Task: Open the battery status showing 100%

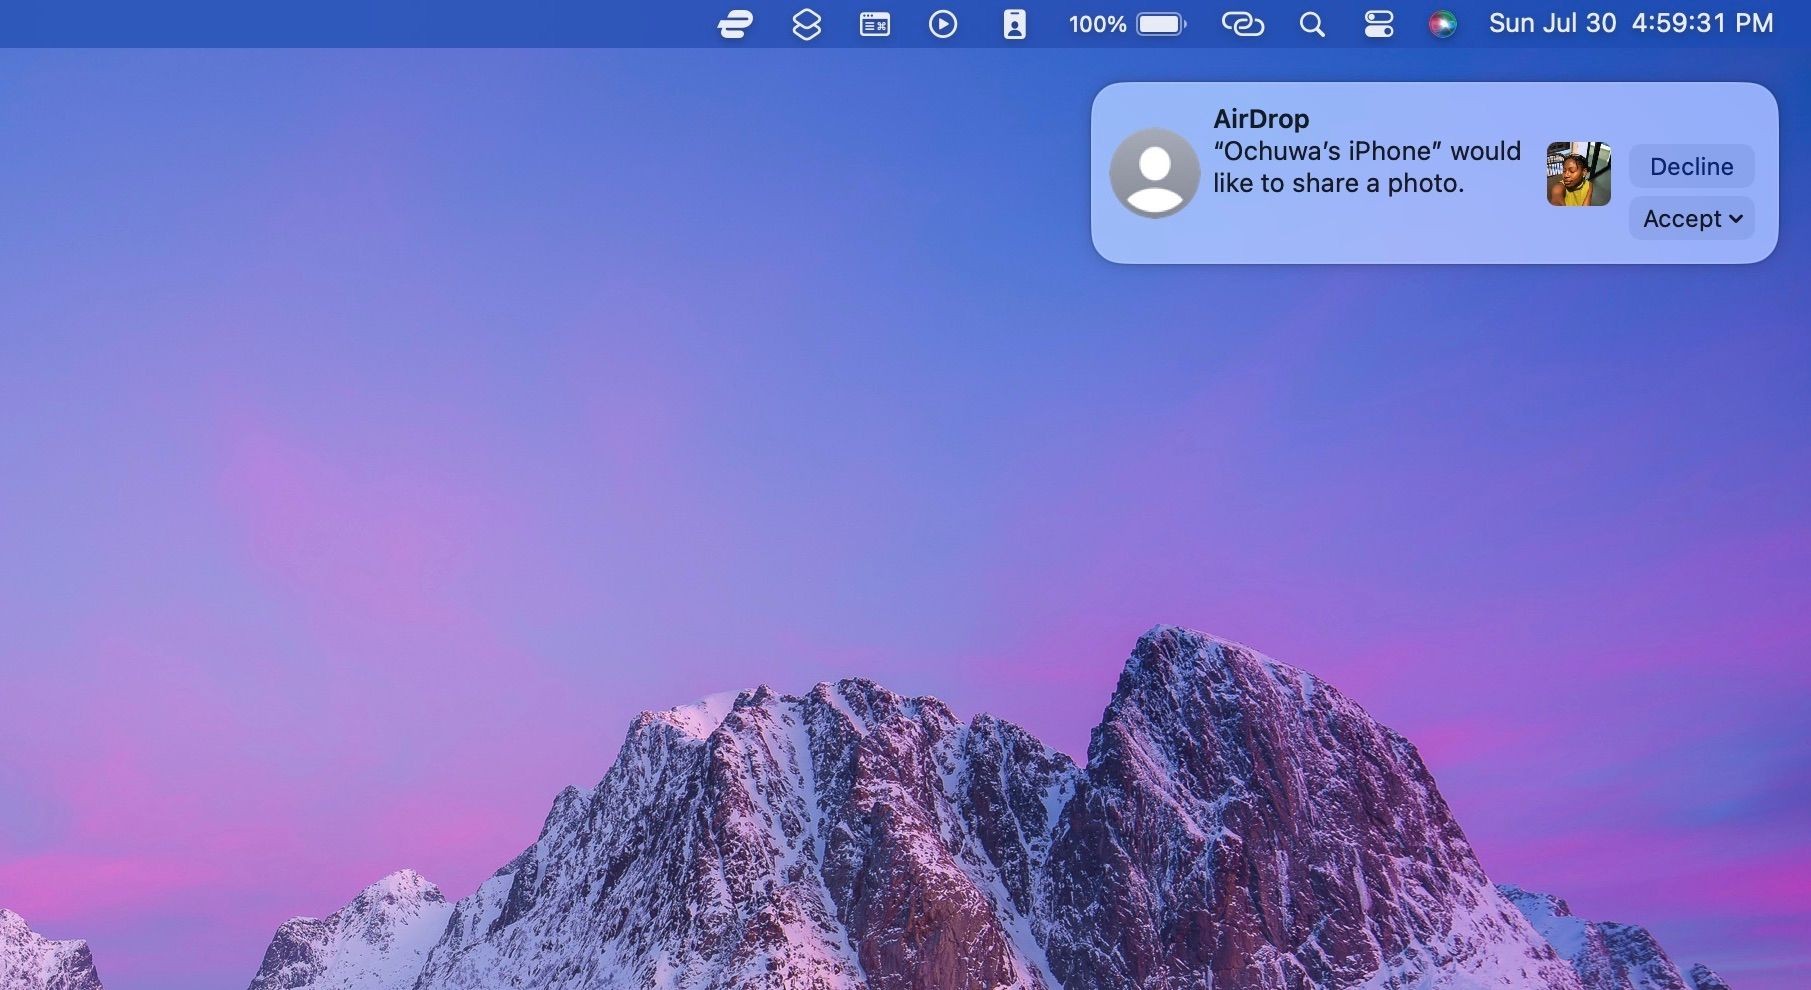Action: pos(1127,24)
